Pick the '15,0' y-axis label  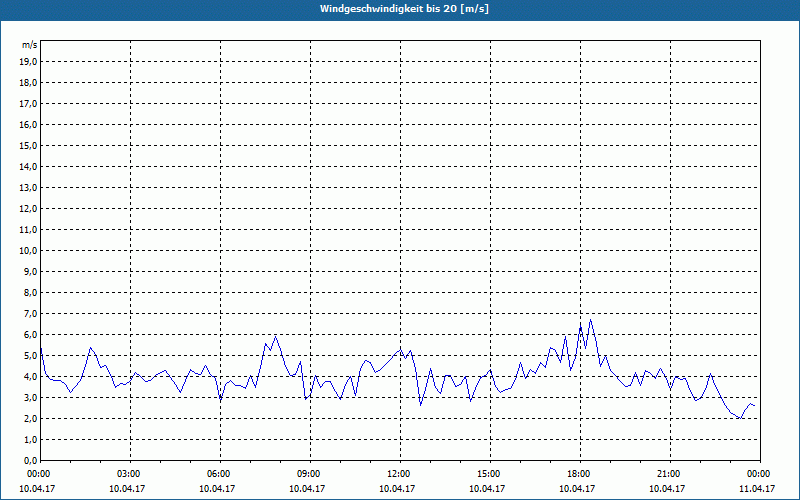(29, 145)
